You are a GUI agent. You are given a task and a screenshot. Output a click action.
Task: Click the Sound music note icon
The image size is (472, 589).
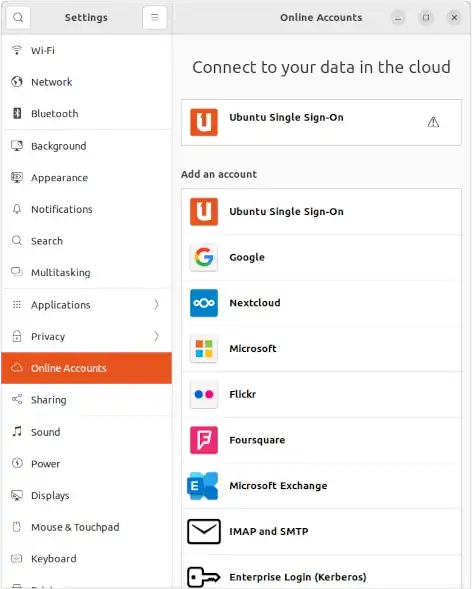(17, 431)
